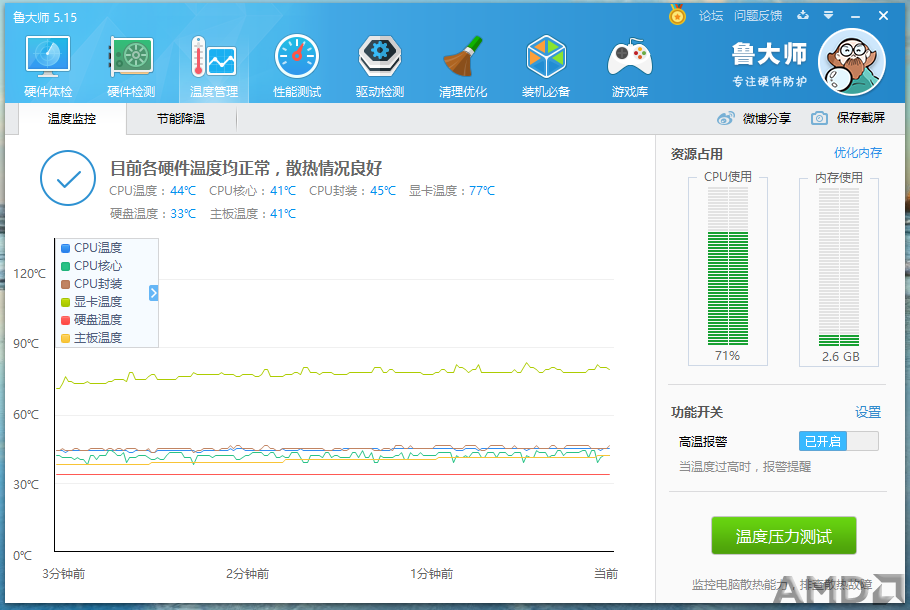The width and height of the screenshot is (910, 610).
Task: Toggle 硬盘温度 red legend swatch
Action: click(66, 320)
